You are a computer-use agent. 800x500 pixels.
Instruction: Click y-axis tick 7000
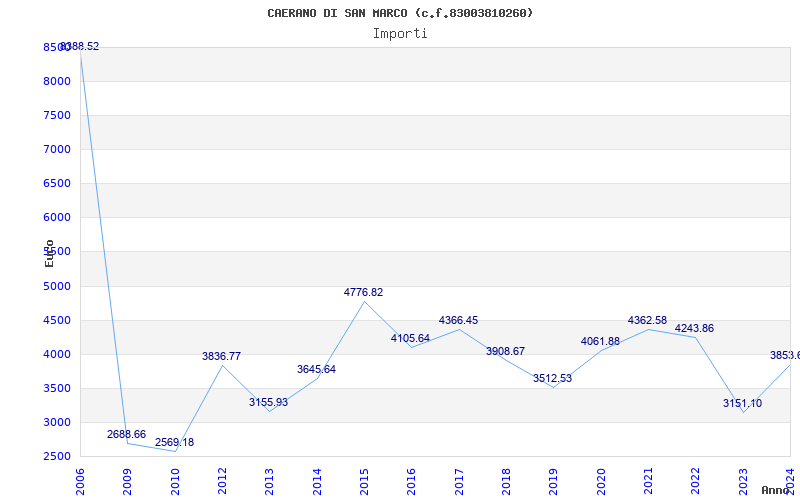click(57, 149)
